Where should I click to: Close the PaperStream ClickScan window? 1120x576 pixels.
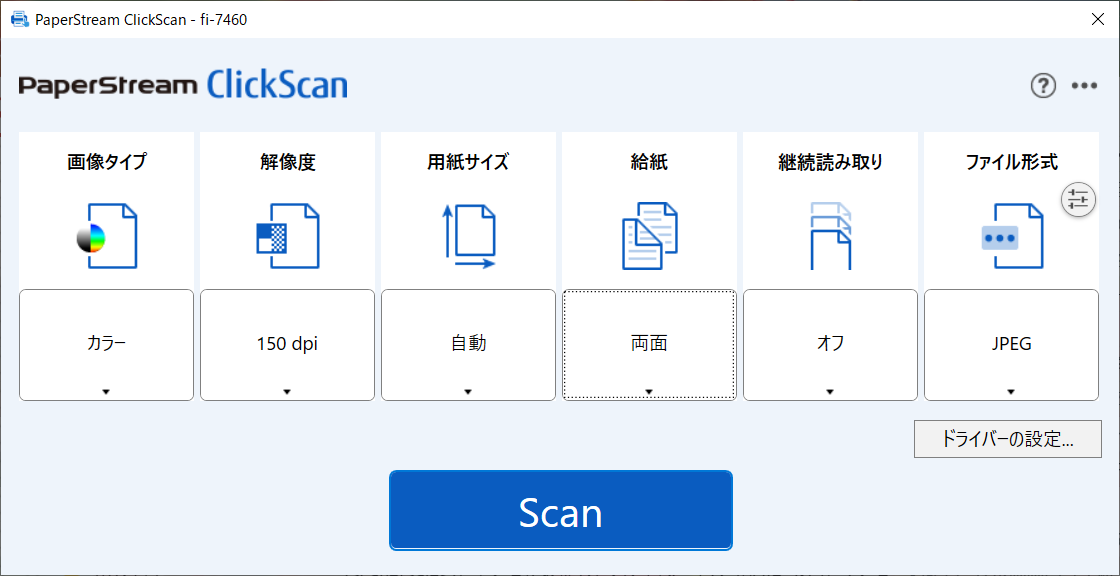click(1098, 19)
